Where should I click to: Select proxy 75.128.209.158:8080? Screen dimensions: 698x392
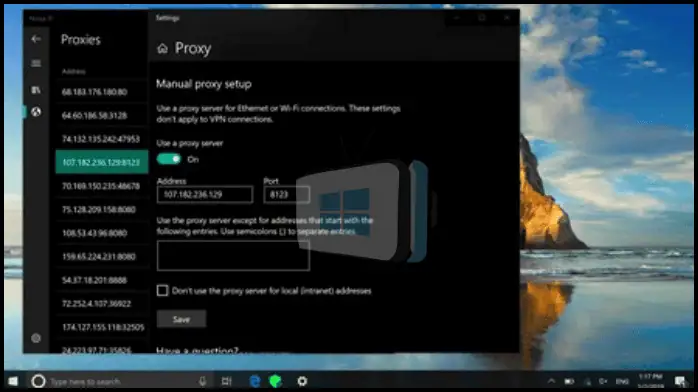pos(101,210)
